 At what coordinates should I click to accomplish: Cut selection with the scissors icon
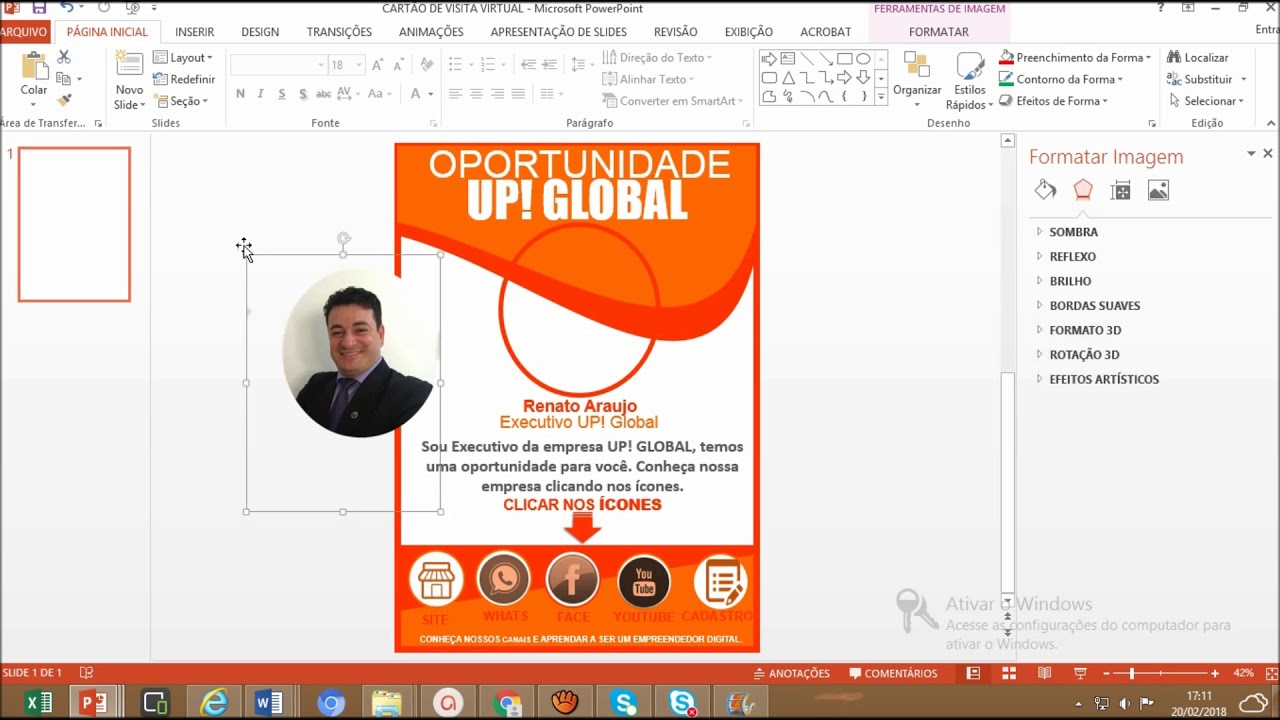coord(64,57)
